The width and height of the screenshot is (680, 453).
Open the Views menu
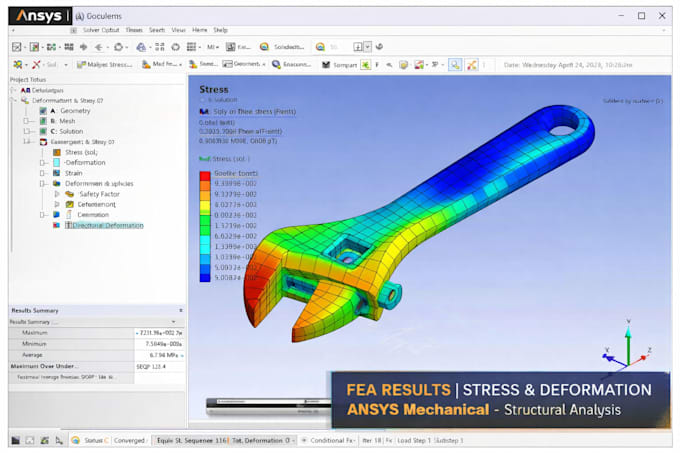click(x=178, y=30)
